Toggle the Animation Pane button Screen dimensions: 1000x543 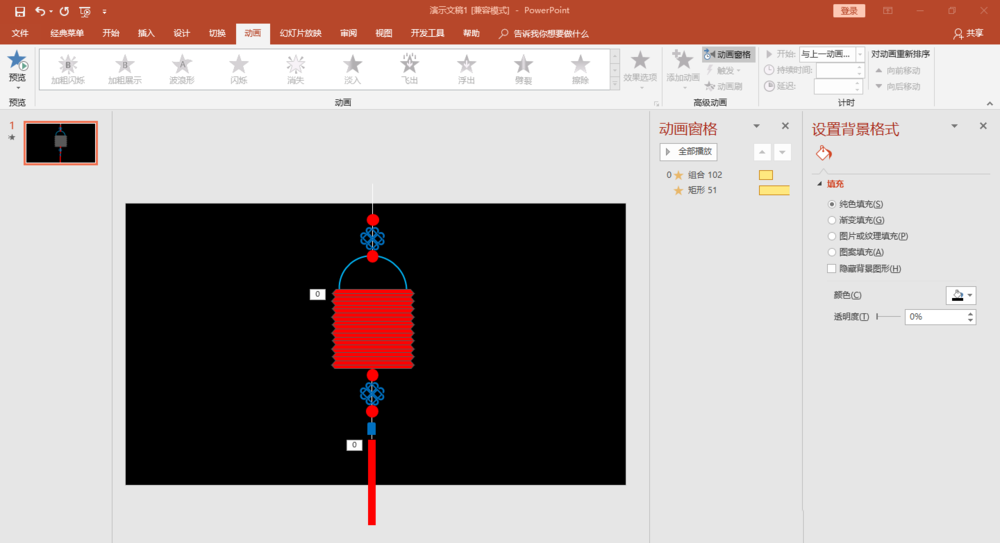pyautogui.click(x=728, y=55)
